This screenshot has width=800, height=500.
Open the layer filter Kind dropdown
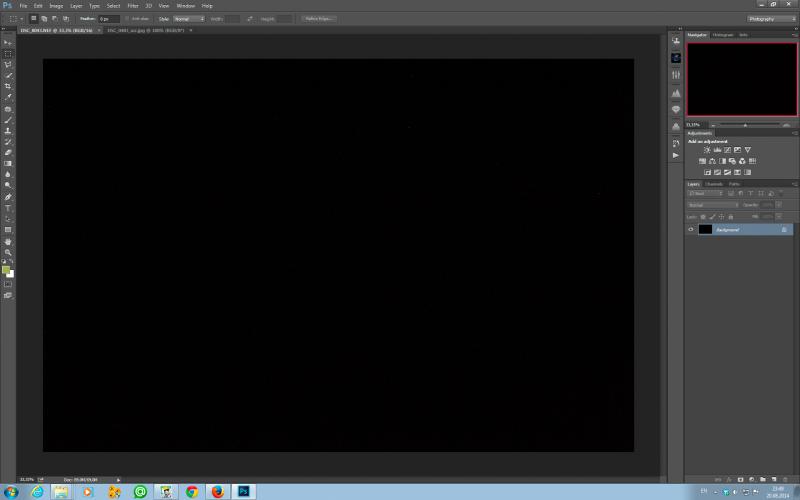pyautogui.click(x=706, y=194)
